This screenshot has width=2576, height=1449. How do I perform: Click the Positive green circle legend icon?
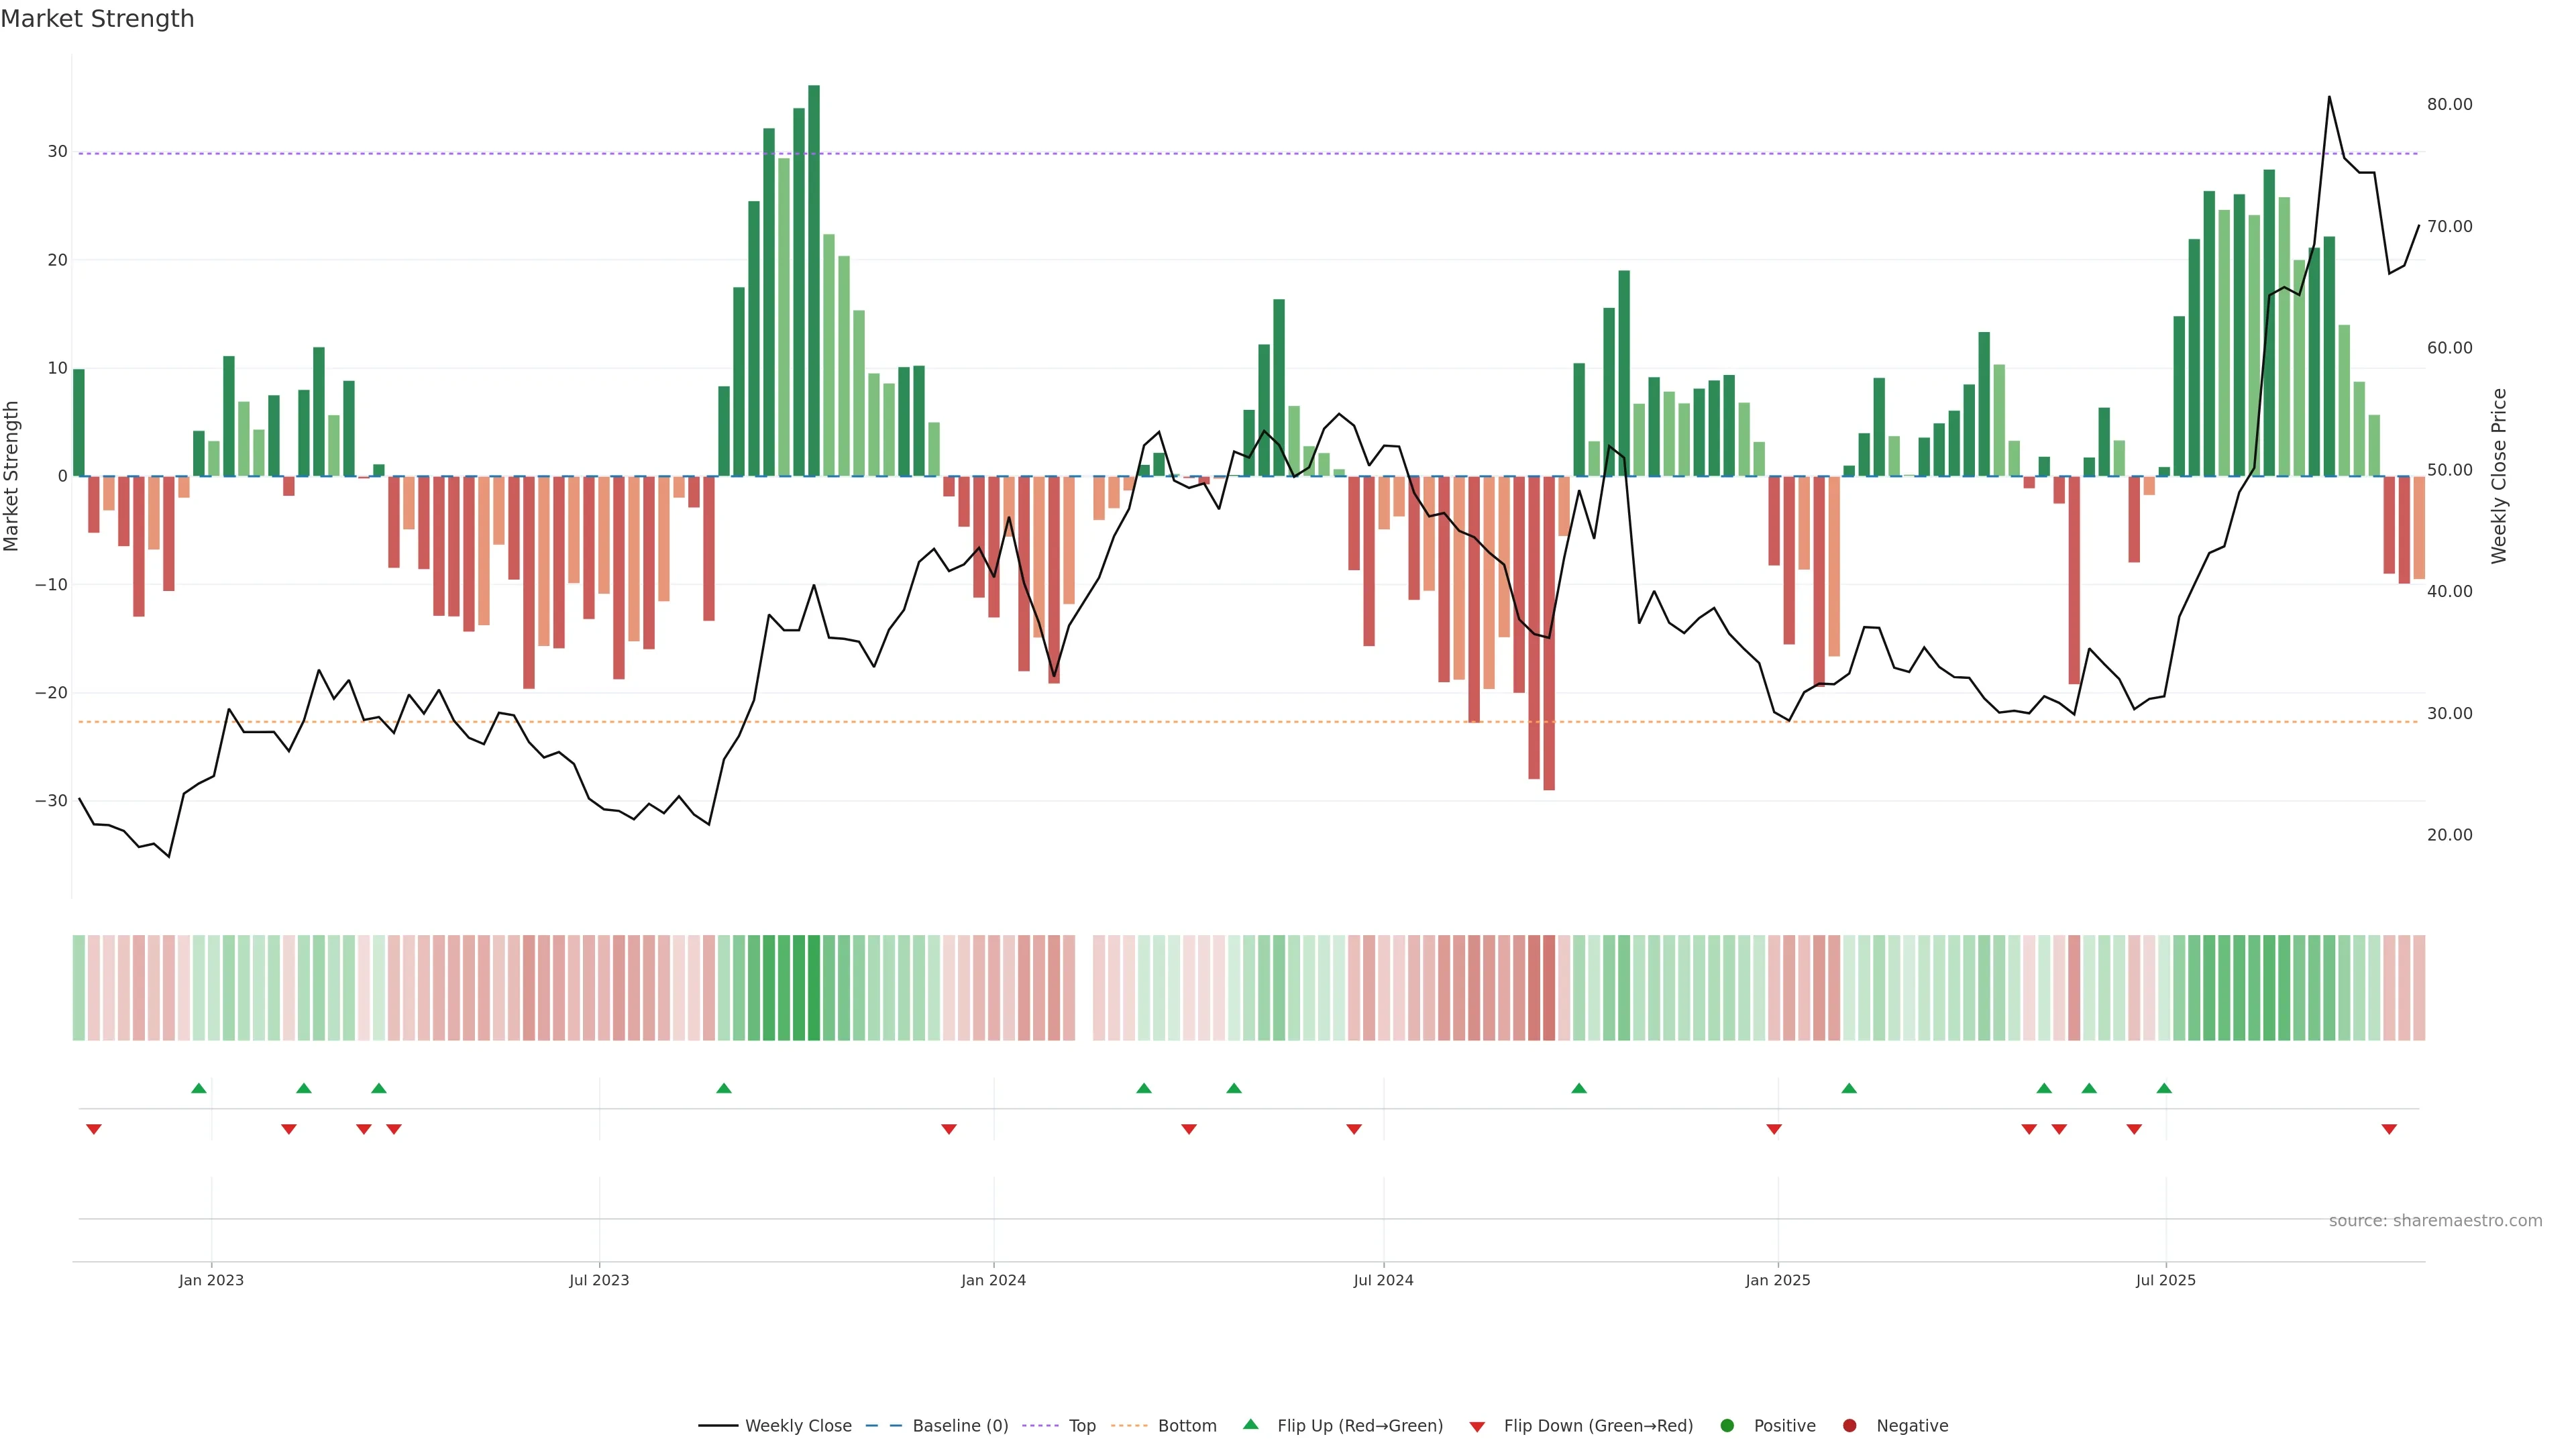coord(1727,1426)
